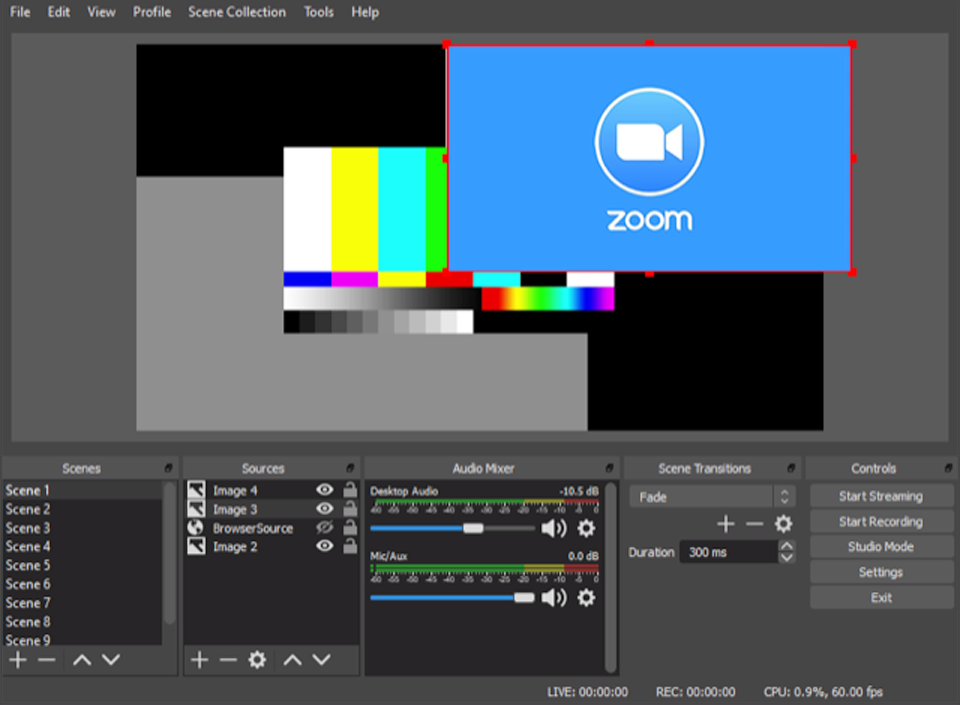Move source up in Sources panel
The height and width of the screenshot is (705, 960).
click(292, 660)
